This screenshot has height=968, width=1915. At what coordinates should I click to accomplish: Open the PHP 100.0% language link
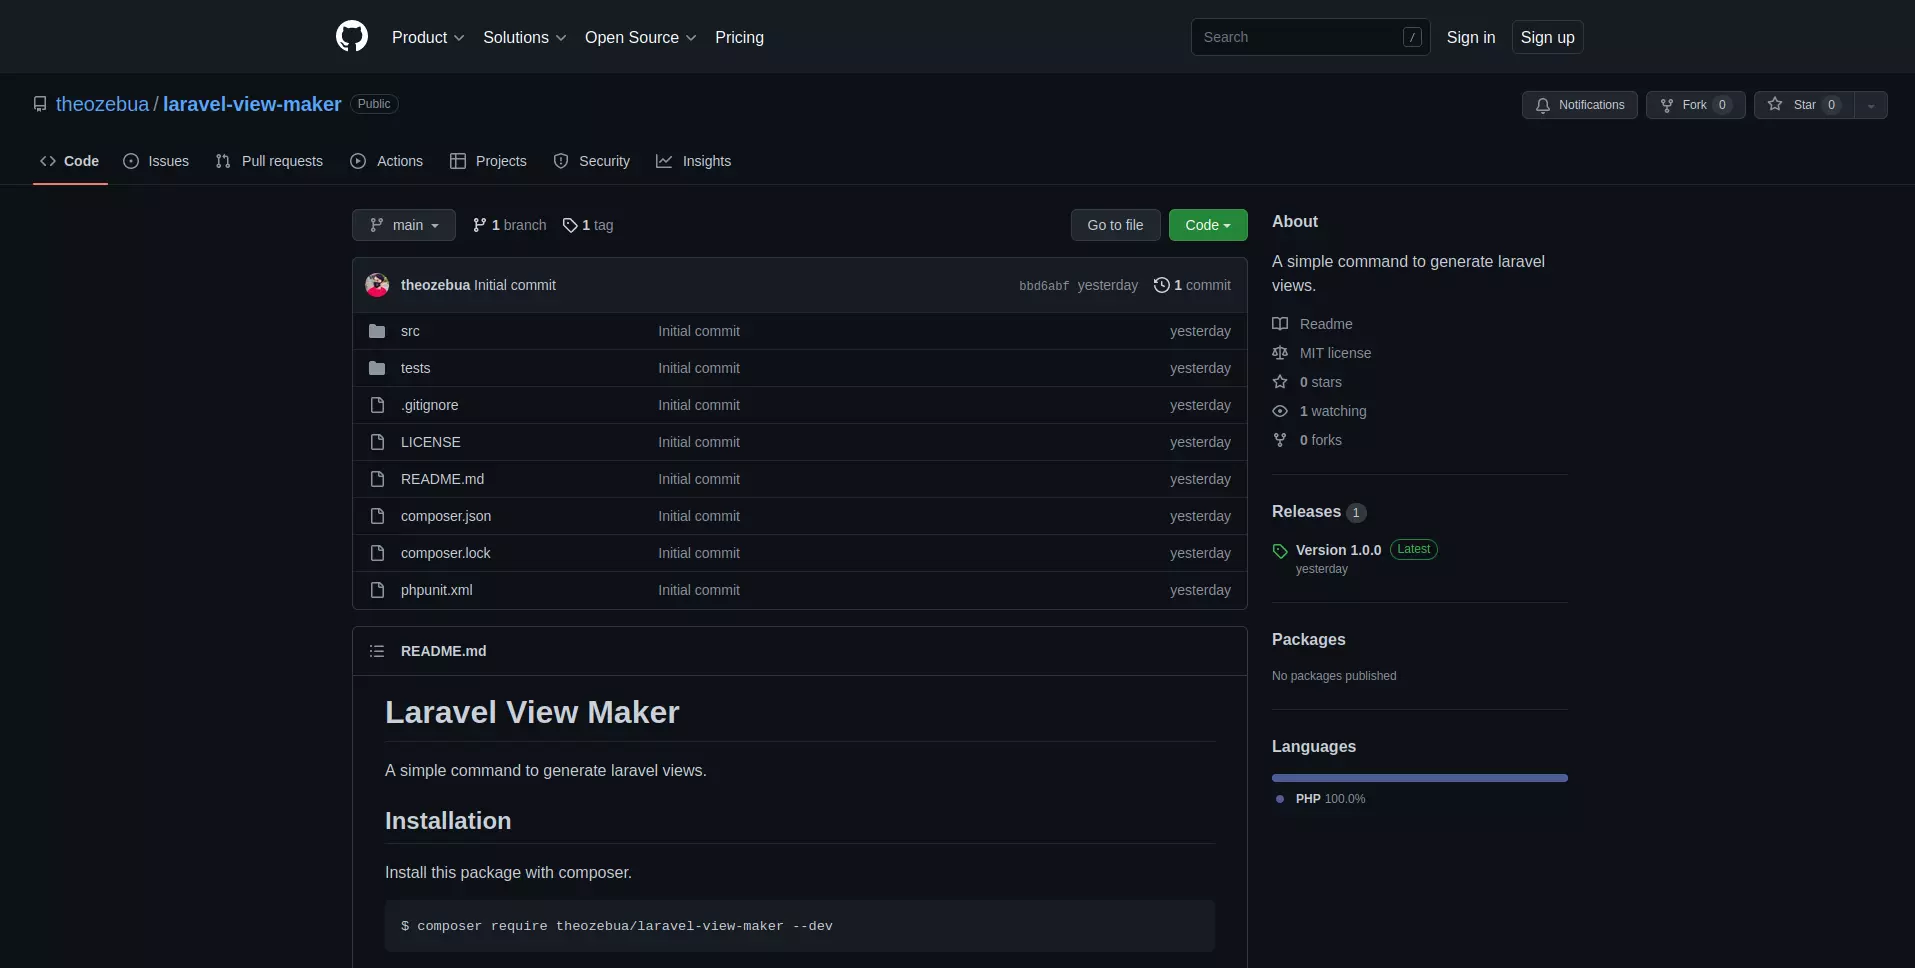1330,799
